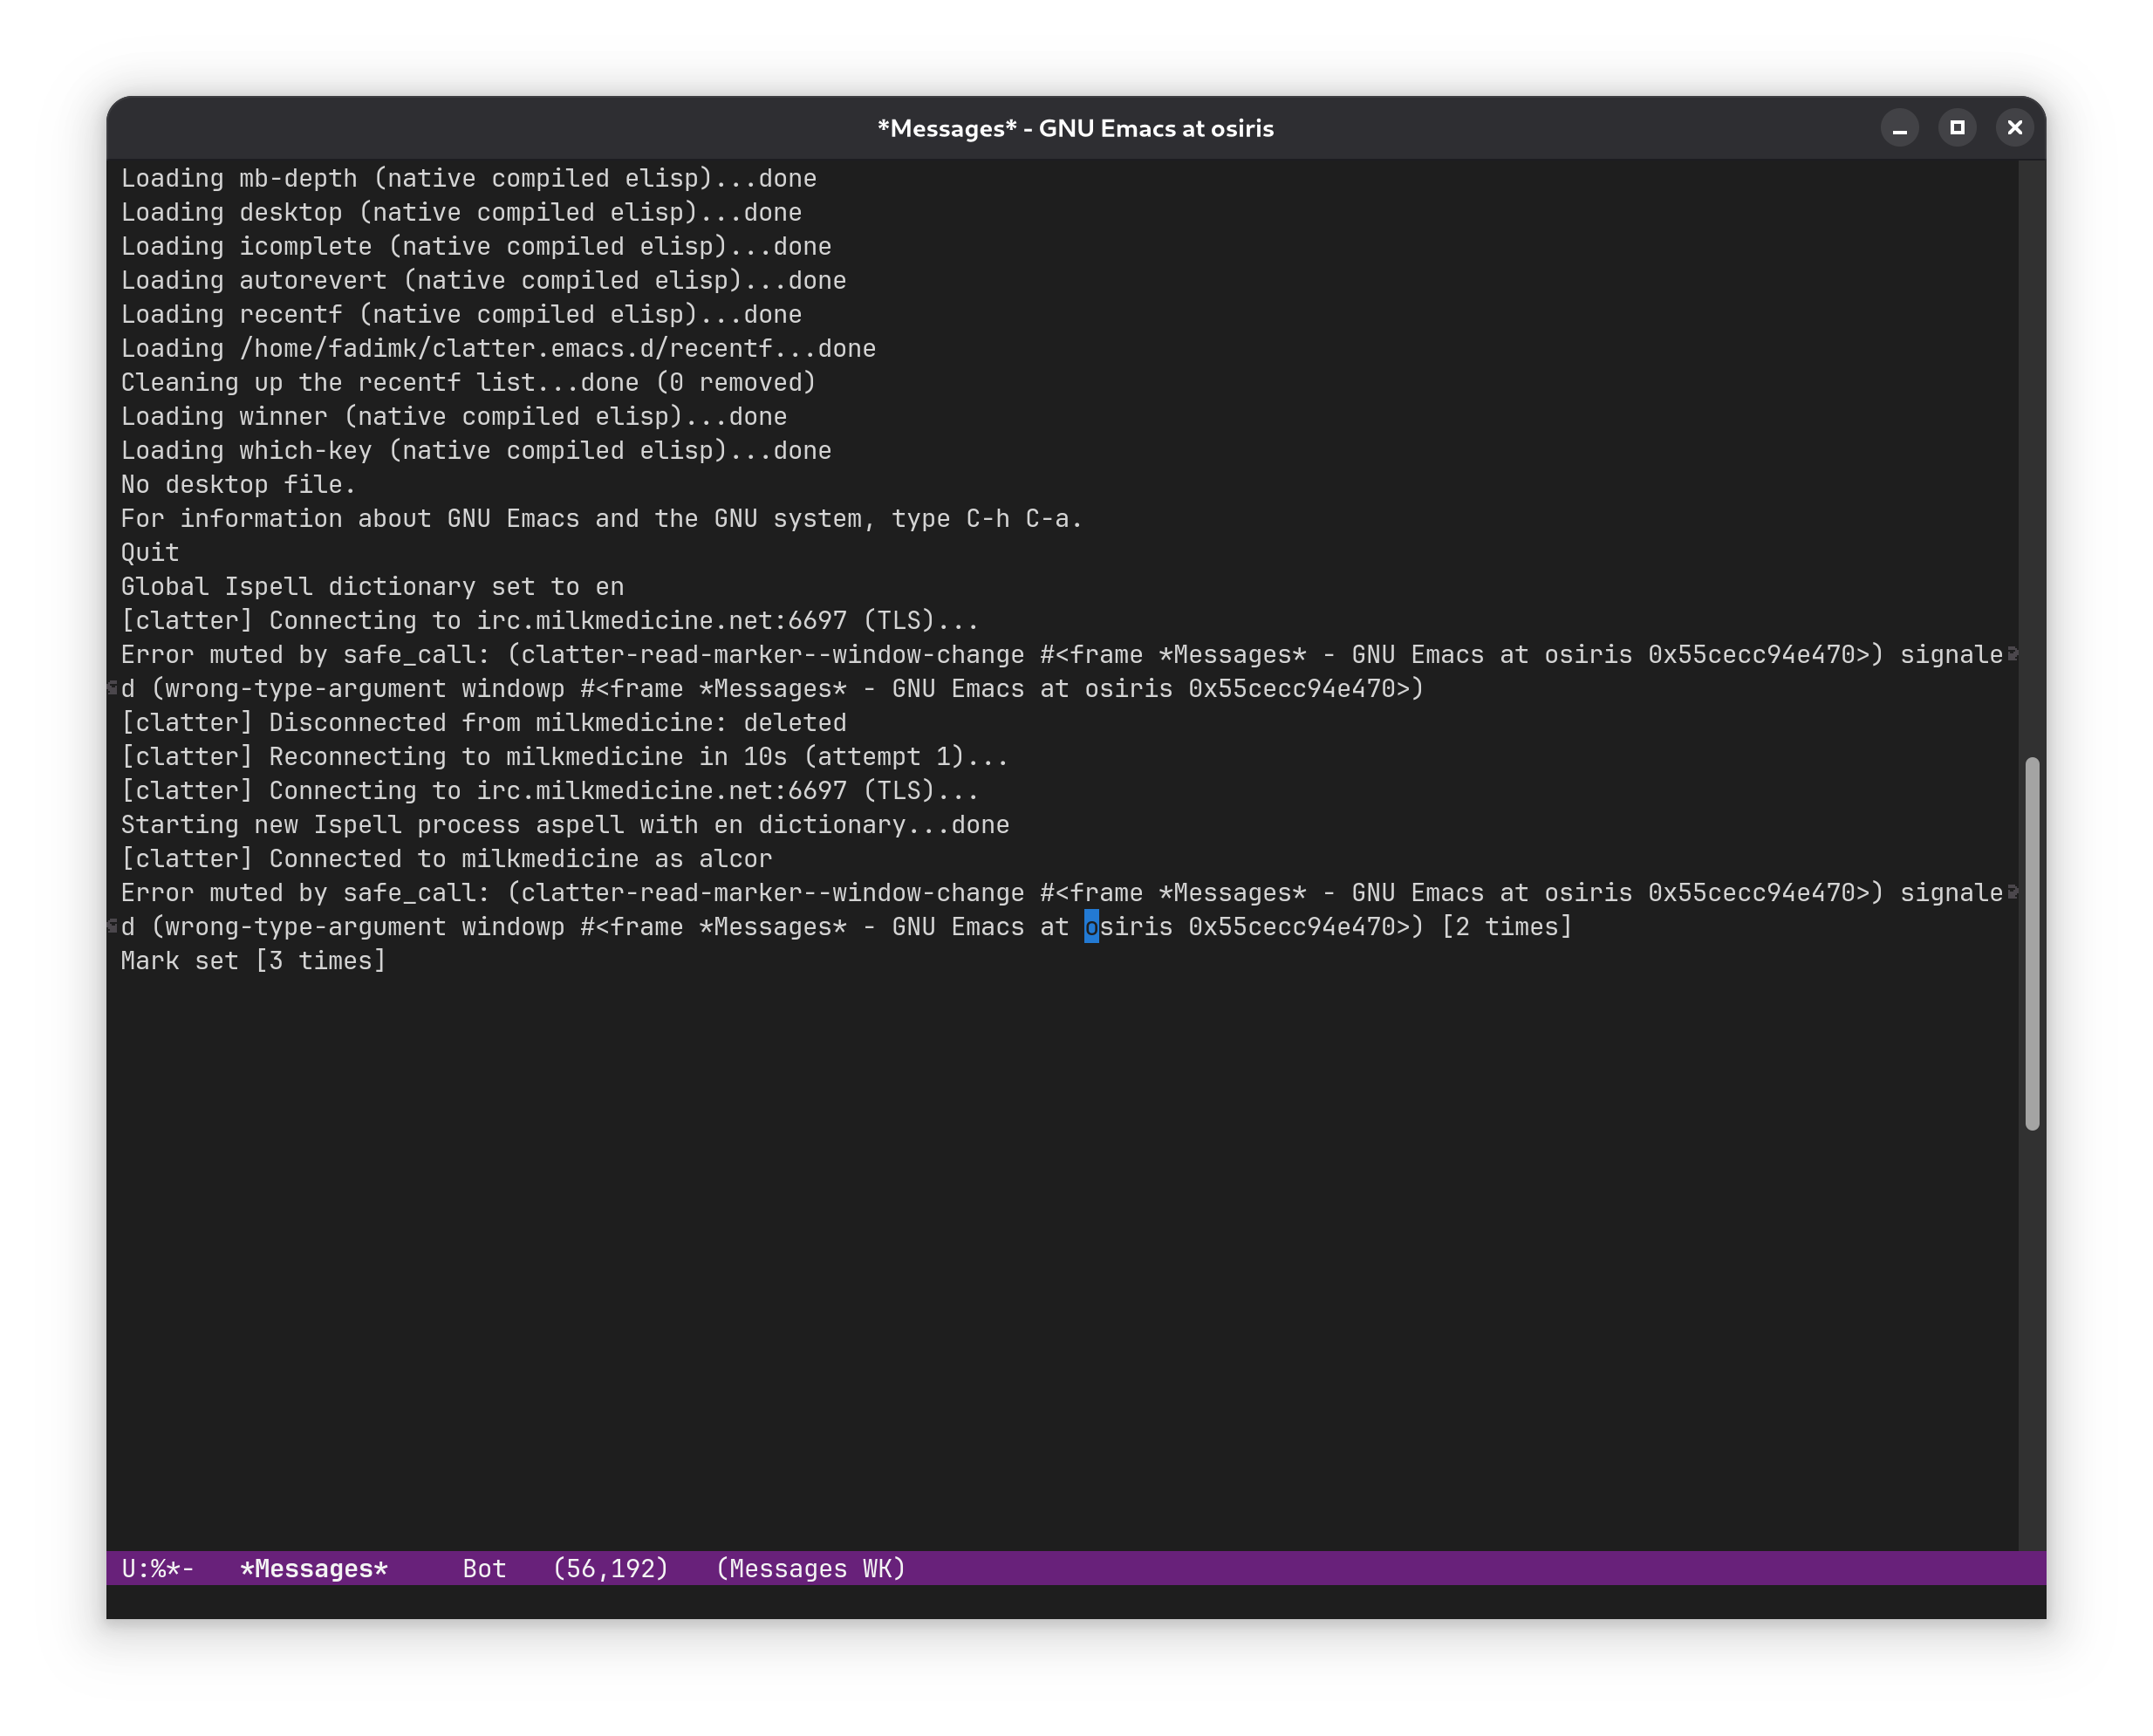Click the line 'Loading mb-depth (native compiled elisp)...done'
2153x1736 pixels.
(469, 178)
